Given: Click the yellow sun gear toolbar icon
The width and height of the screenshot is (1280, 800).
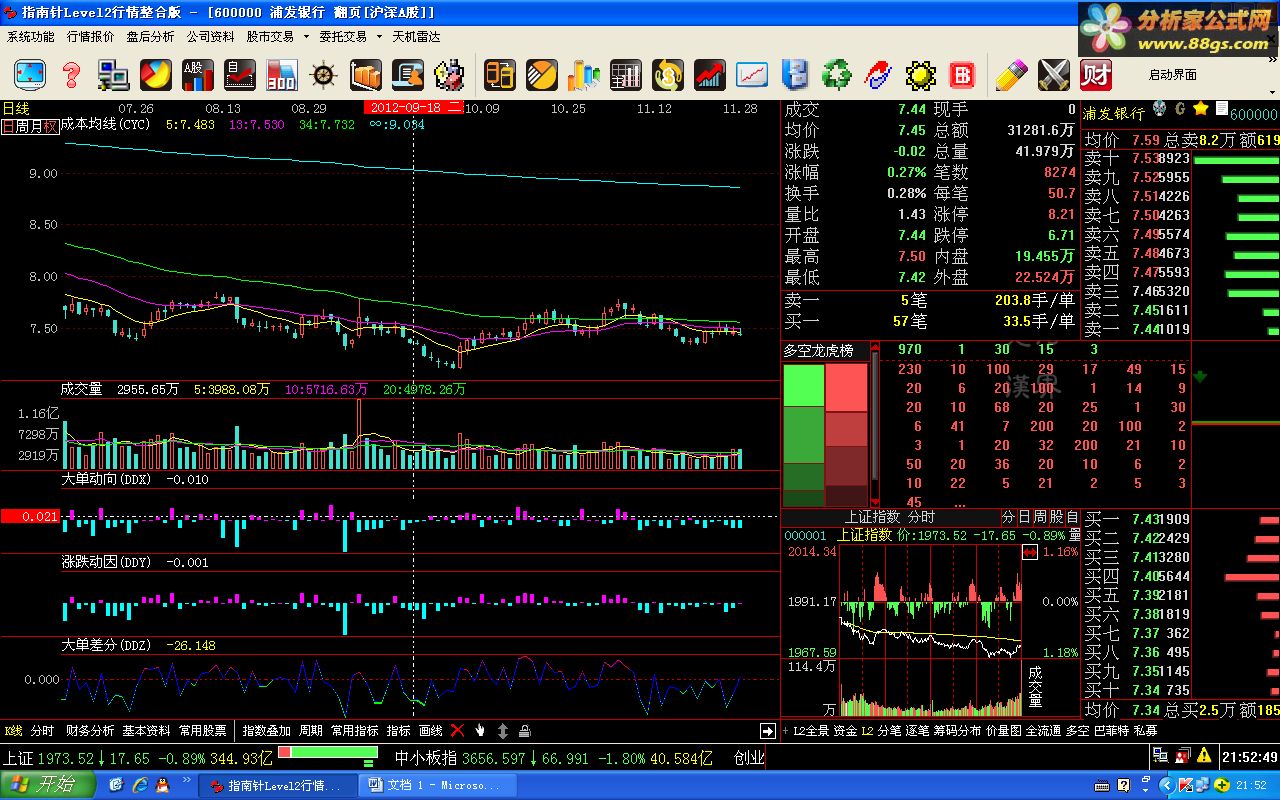Looking at the screenshot, I should 920,74.
